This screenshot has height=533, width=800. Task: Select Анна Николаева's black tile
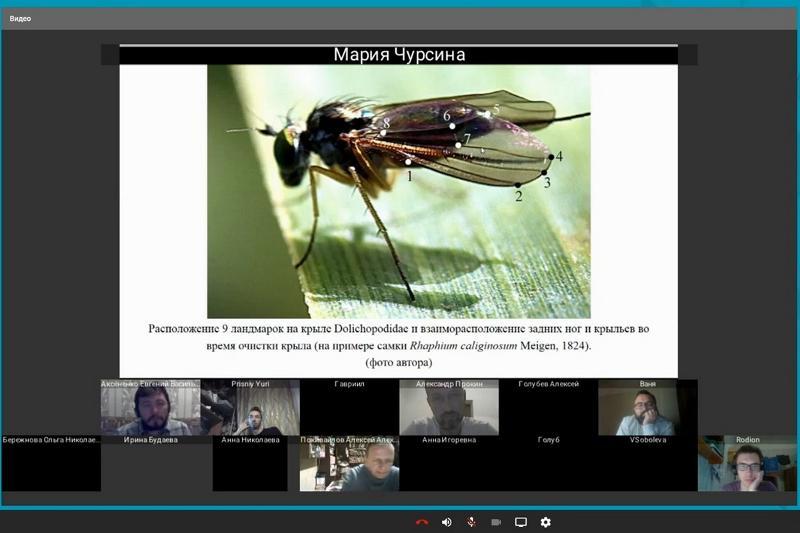click(x=250, y=464)
